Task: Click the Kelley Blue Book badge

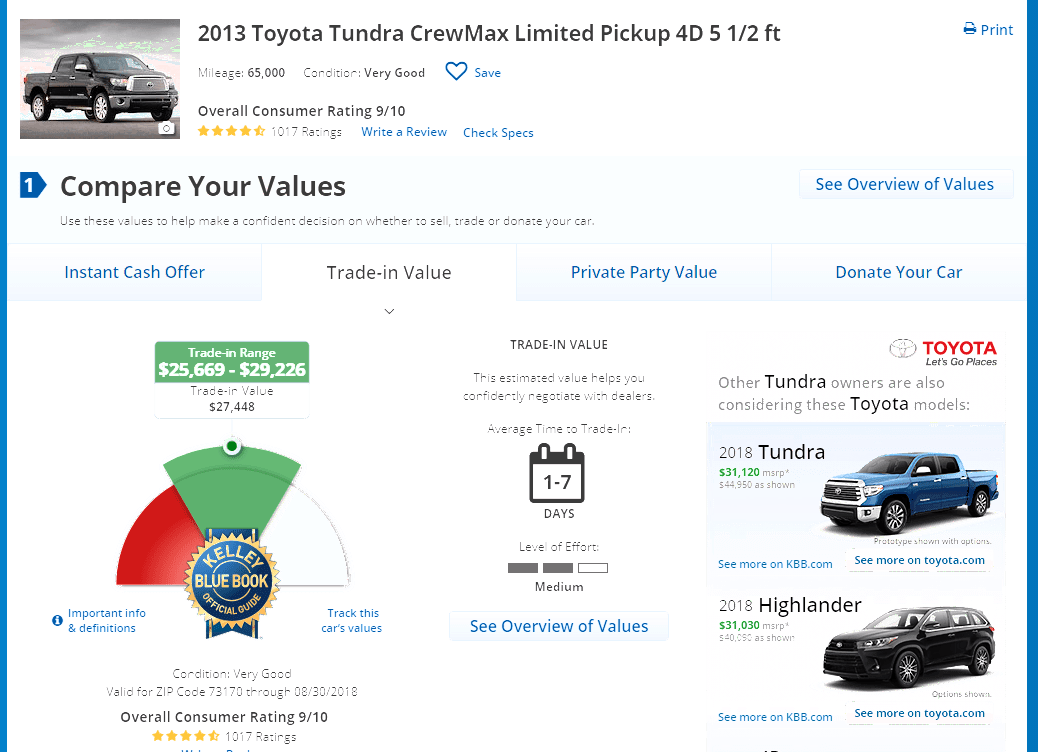Action: tap(232, 583)
